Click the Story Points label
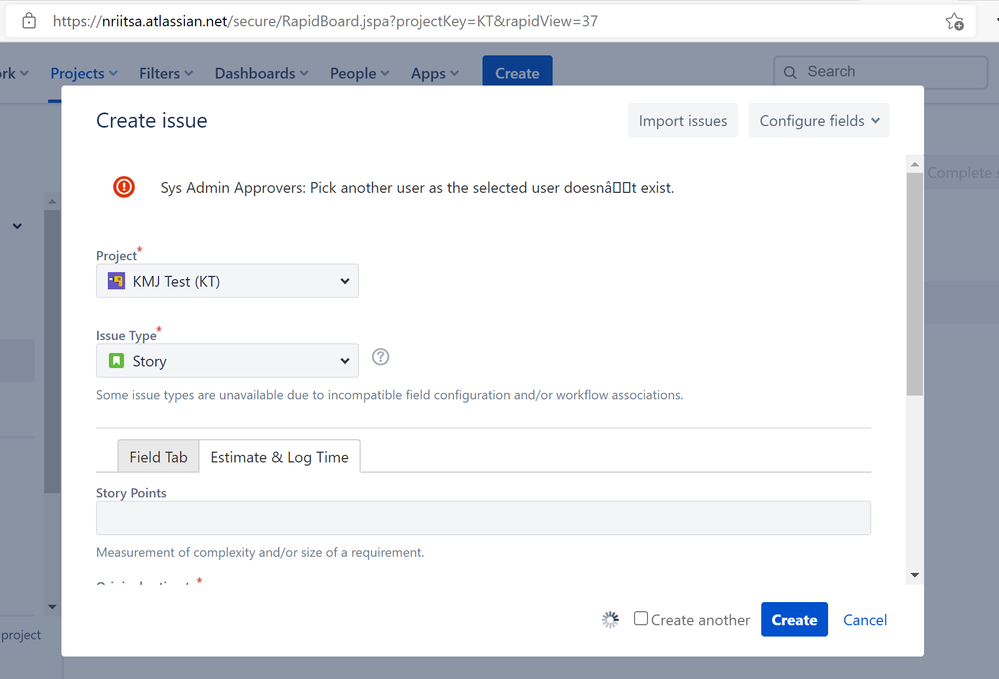 click(131, 493)
